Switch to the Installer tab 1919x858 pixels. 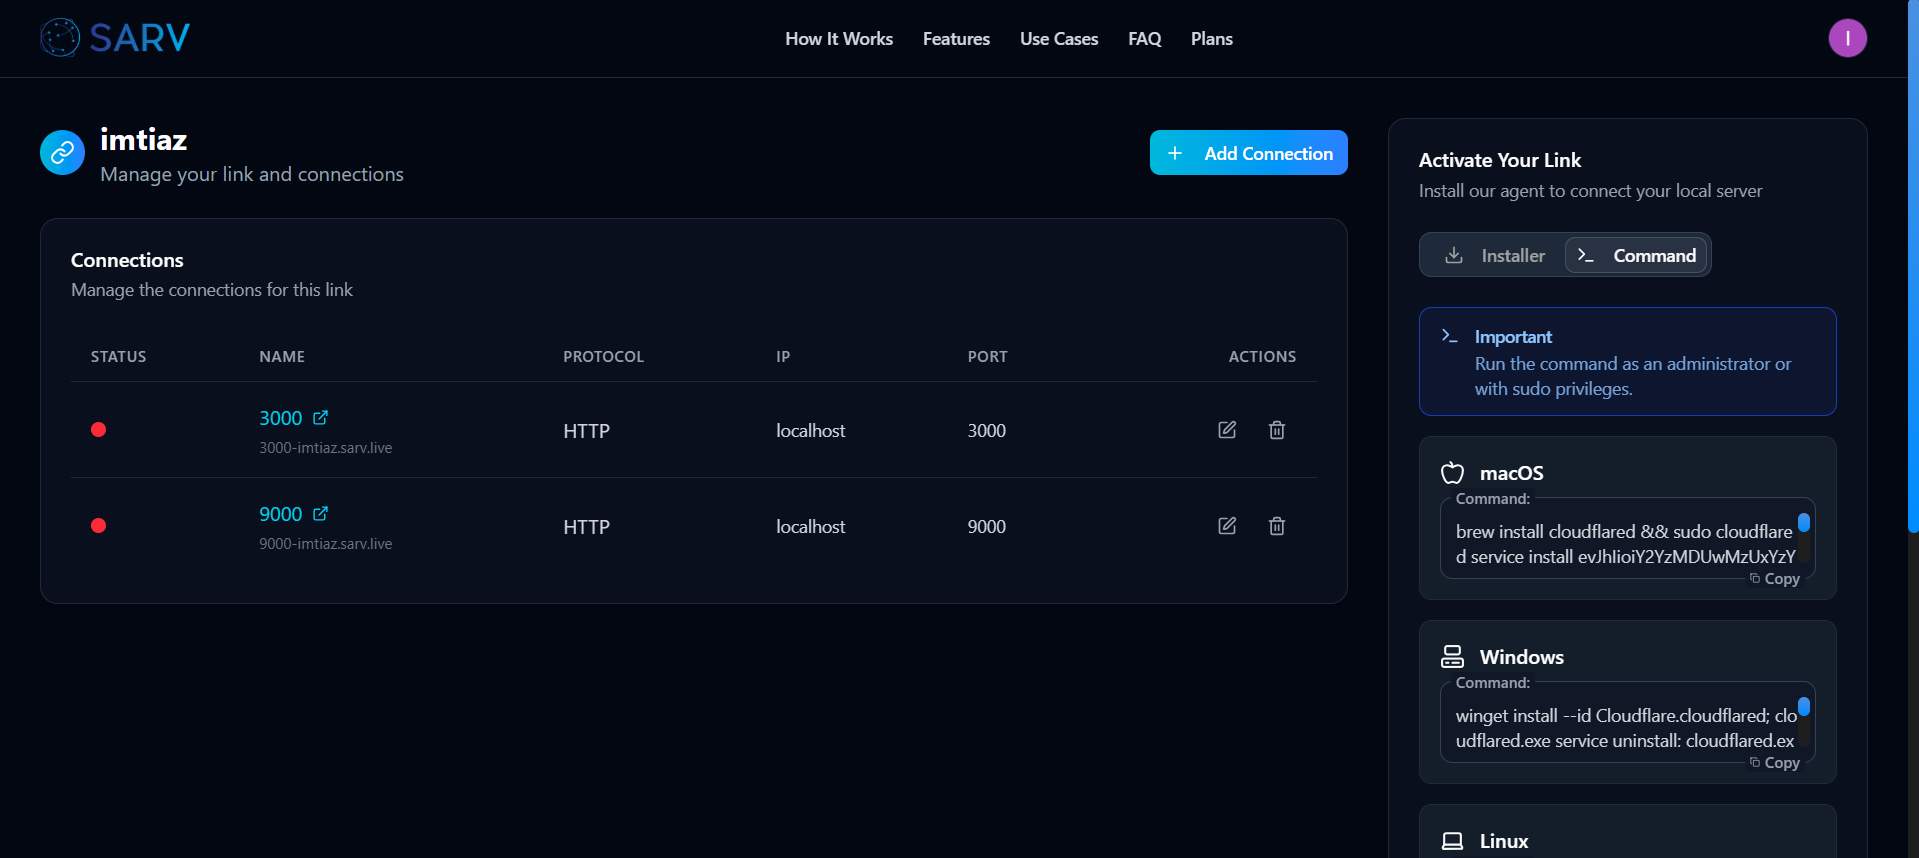point(1494,256)
